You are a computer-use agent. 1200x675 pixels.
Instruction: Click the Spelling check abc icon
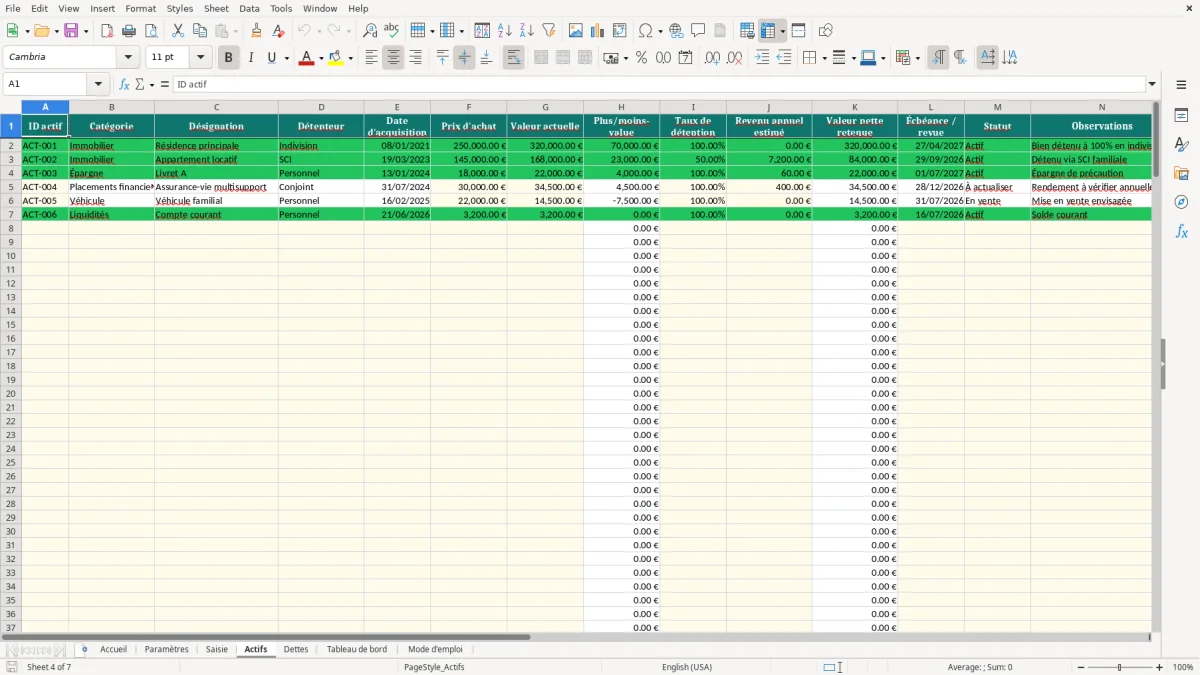point(392,31)
